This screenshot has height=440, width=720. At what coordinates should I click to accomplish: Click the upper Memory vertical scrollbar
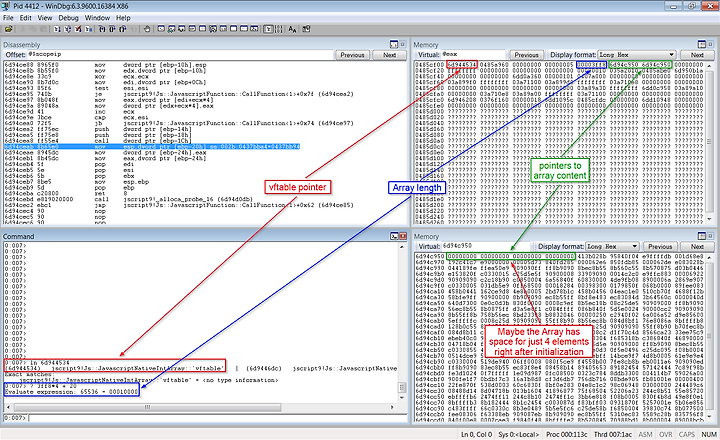709,143
